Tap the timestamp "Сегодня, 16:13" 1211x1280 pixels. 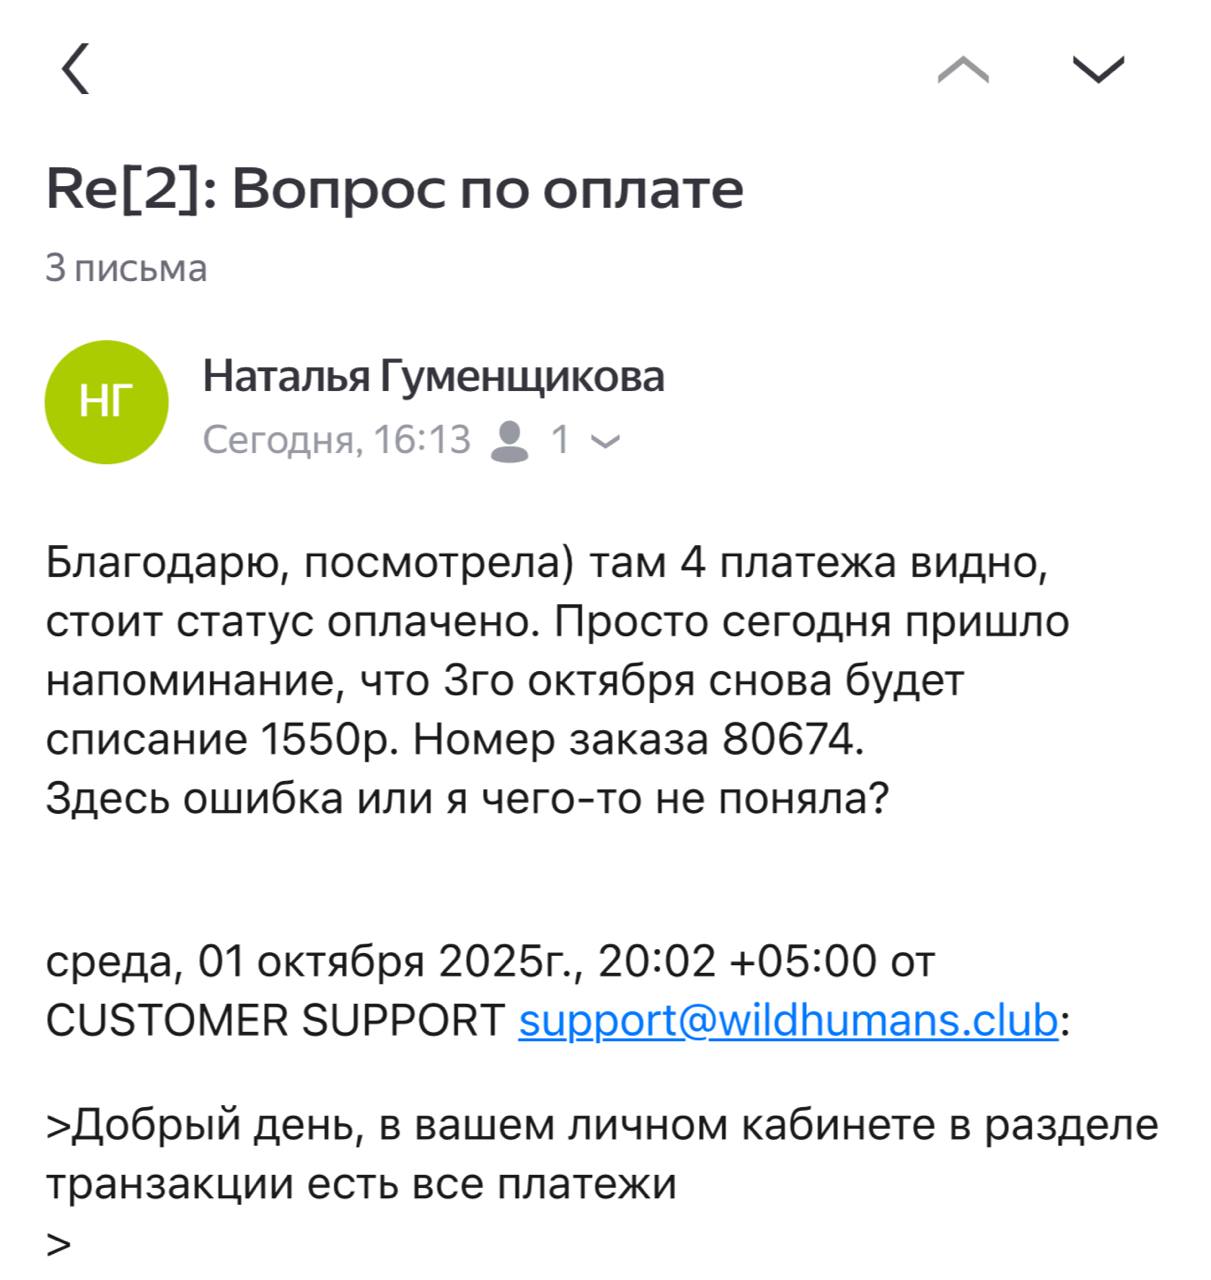pos(336,440)
